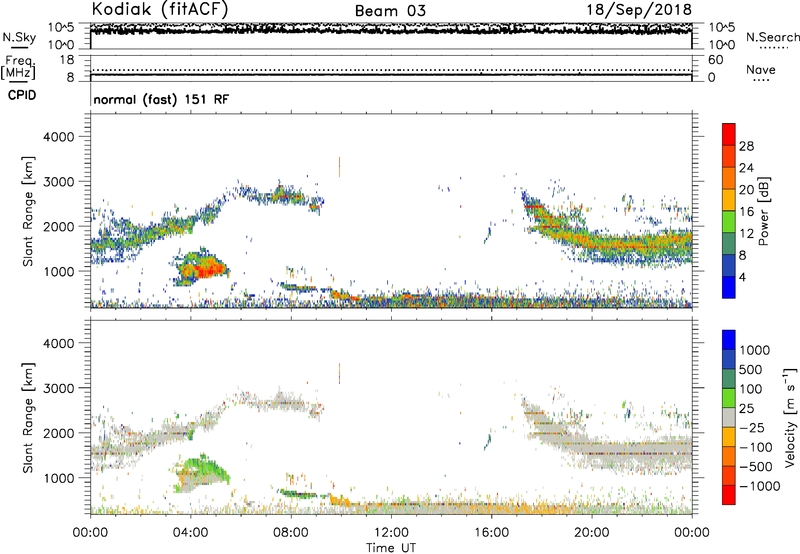Click the "25" tick on Velocity scale

coord(747,409)
